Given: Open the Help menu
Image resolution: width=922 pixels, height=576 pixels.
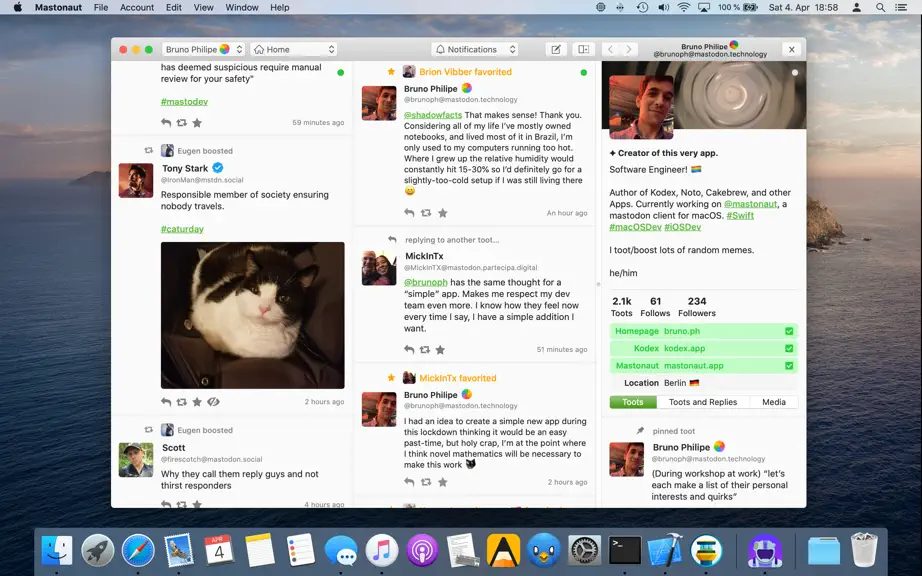Looking at the screenshot, I should (279, 8).
